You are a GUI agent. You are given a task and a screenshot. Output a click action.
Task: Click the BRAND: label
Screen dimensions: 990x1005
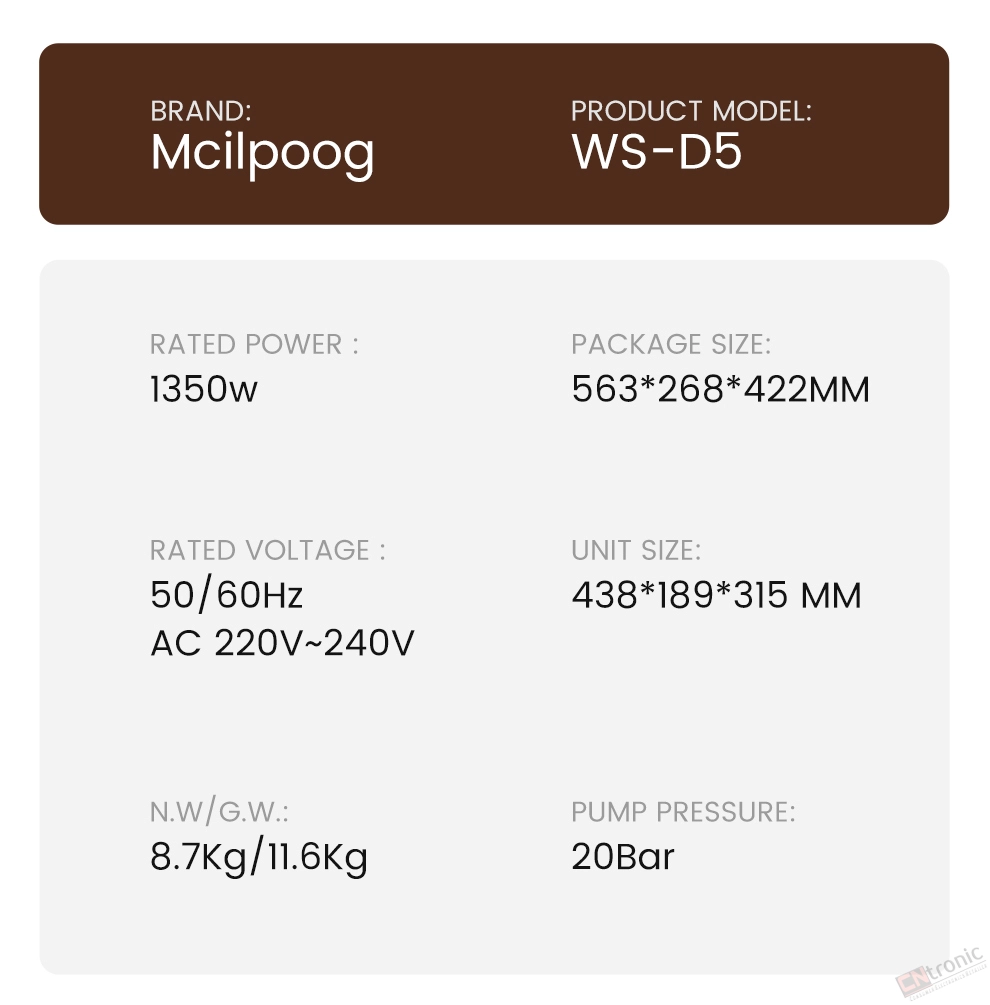(x=201, y=111)
